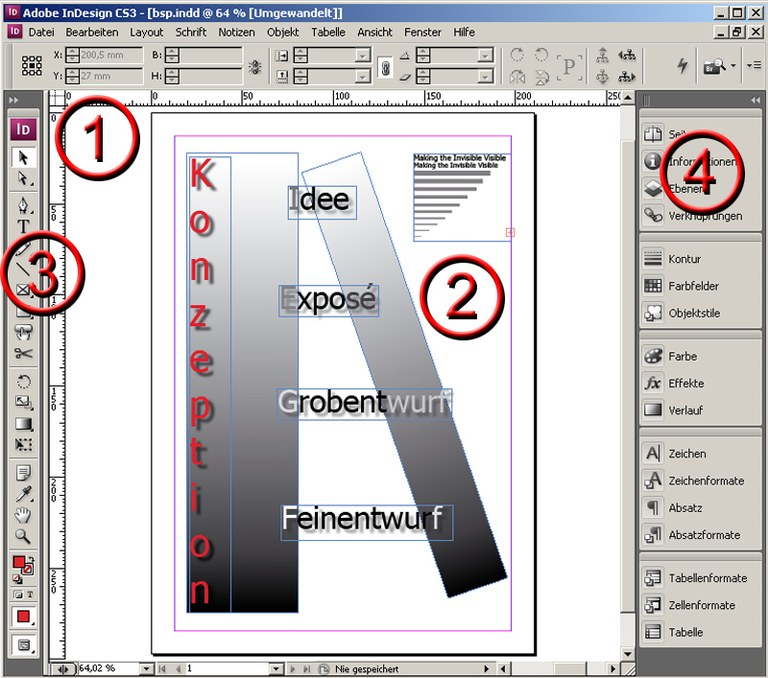Activate the Hand tool

[x=23, y=515]
